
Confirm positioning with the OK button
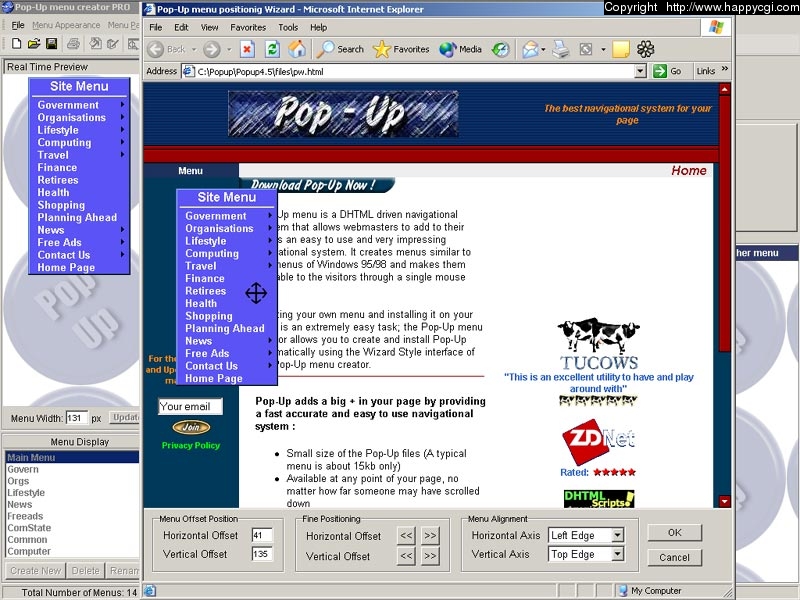674,533
